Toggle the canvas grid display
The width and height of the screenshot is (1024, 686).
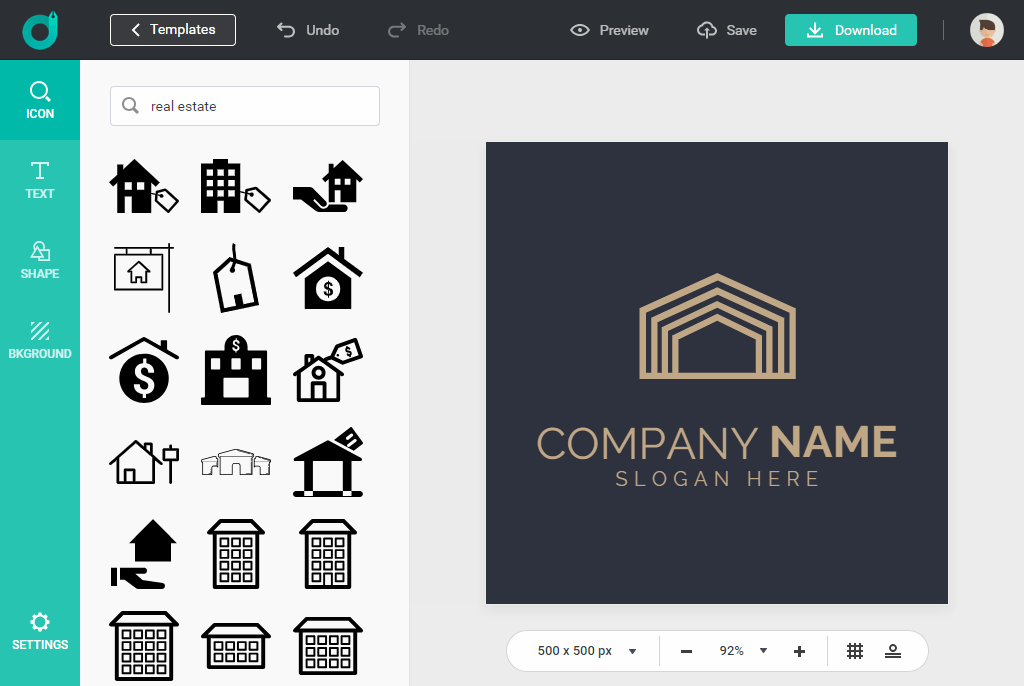(x=855, y=651)
